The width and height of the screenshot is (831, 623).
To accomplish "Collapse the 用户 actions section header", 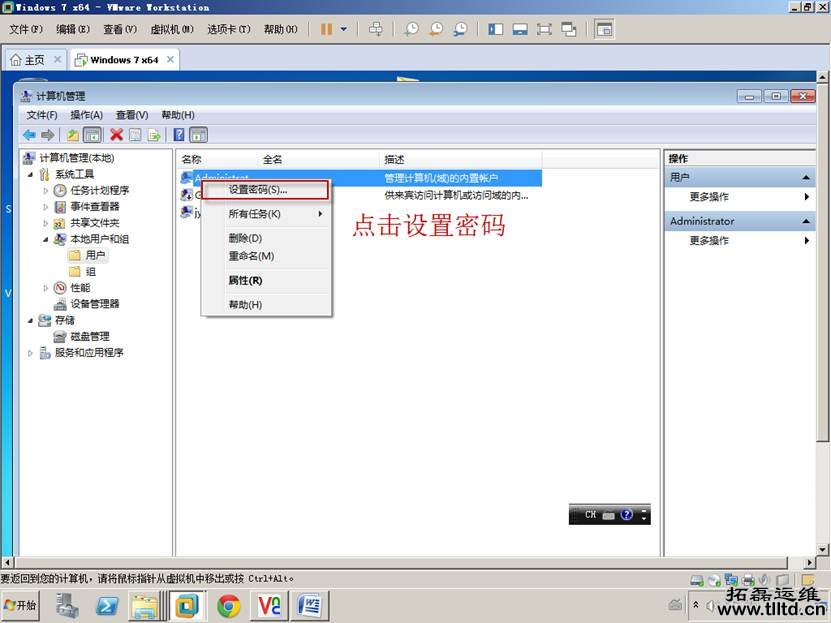I will pyautogui.click(x=806, y=175).
